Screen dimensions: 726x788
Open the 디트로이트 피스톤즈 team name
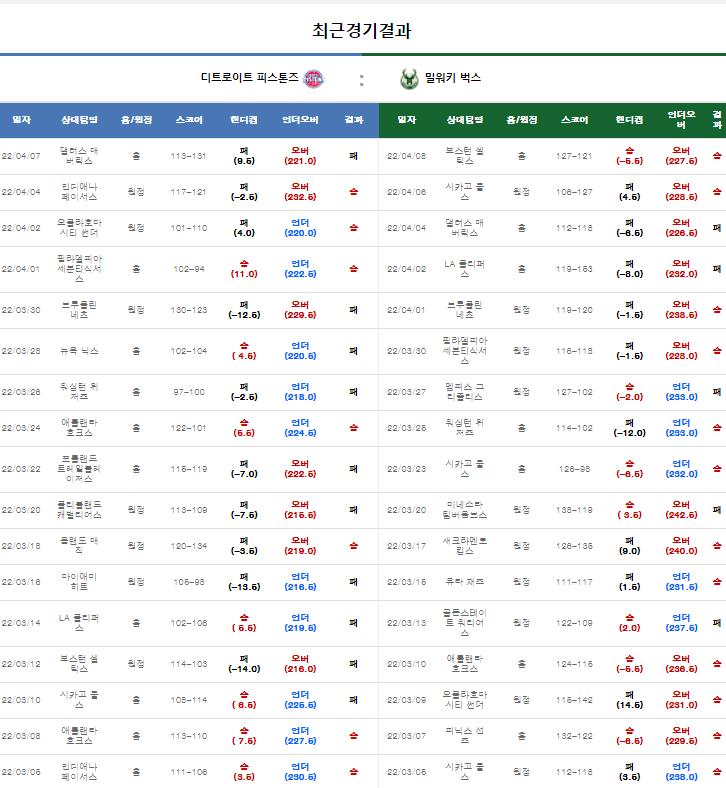coord(249,78)
